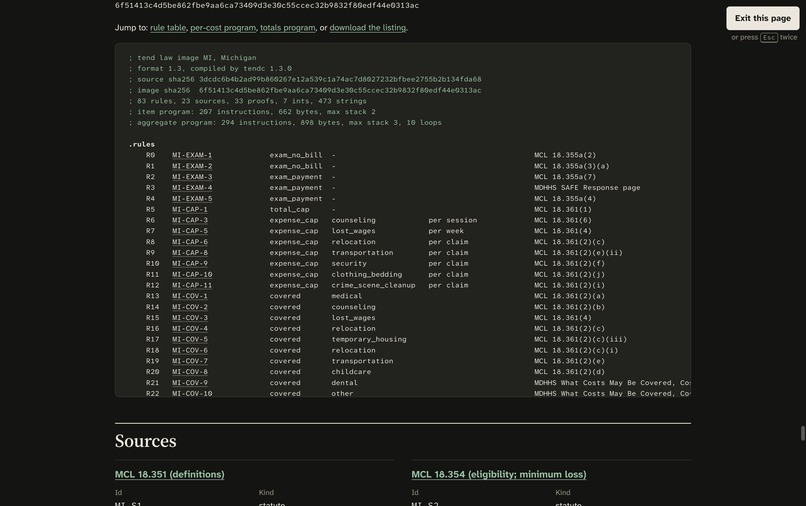The height and width of the screenshot is (506, 806).
Task: Open rule MI-COV-2 link
Action: 190,307
